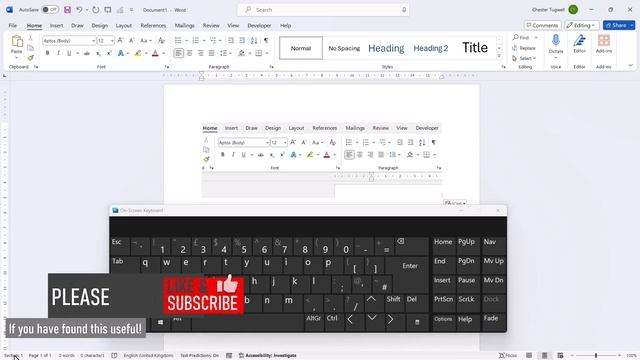
Task: Open Add-ins from the ribbon
Action: point(604,44)
